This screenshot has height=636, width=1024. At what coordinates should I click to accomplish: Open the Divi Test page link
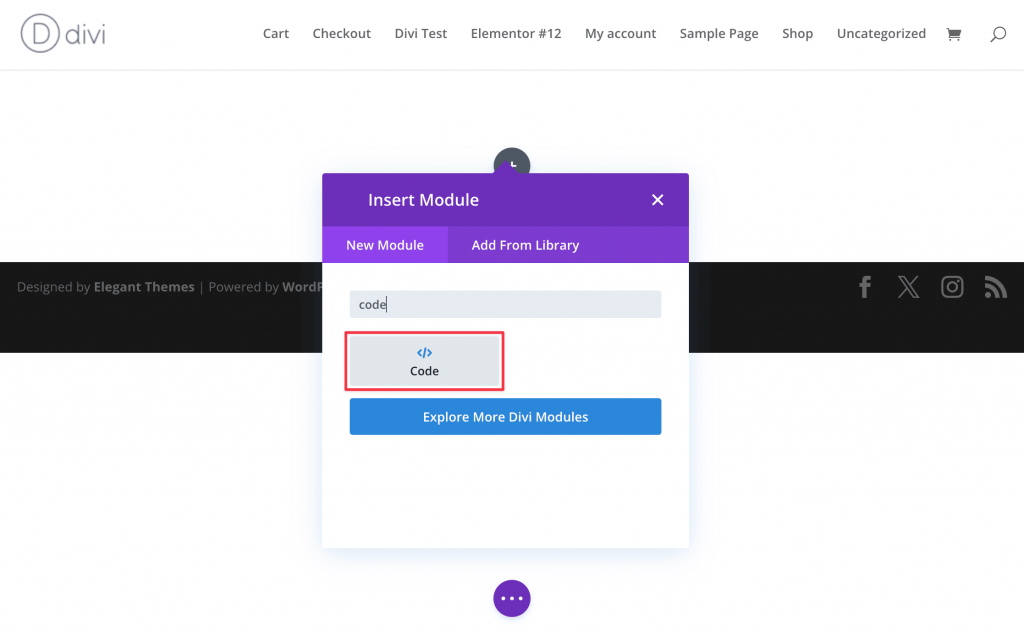tap(421, 33)
